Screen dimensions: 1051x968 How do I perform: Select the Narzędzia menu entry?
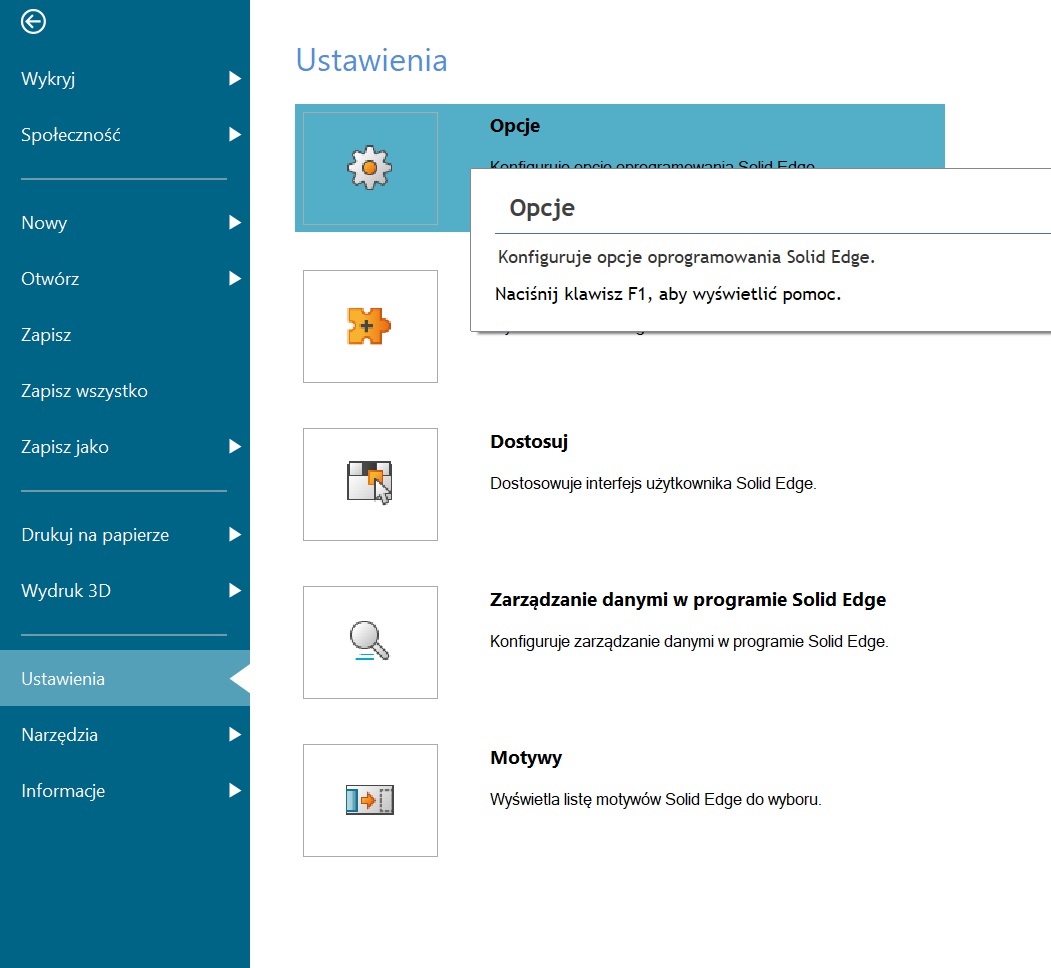tap(60, 735)
